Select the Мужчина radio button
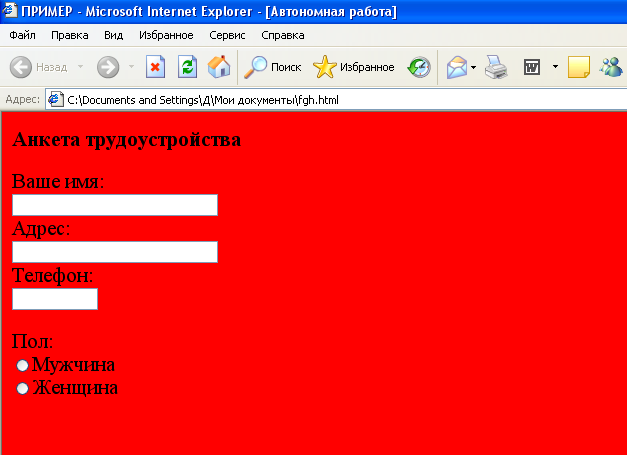627x455 pixels. click(x=22, y=365)
